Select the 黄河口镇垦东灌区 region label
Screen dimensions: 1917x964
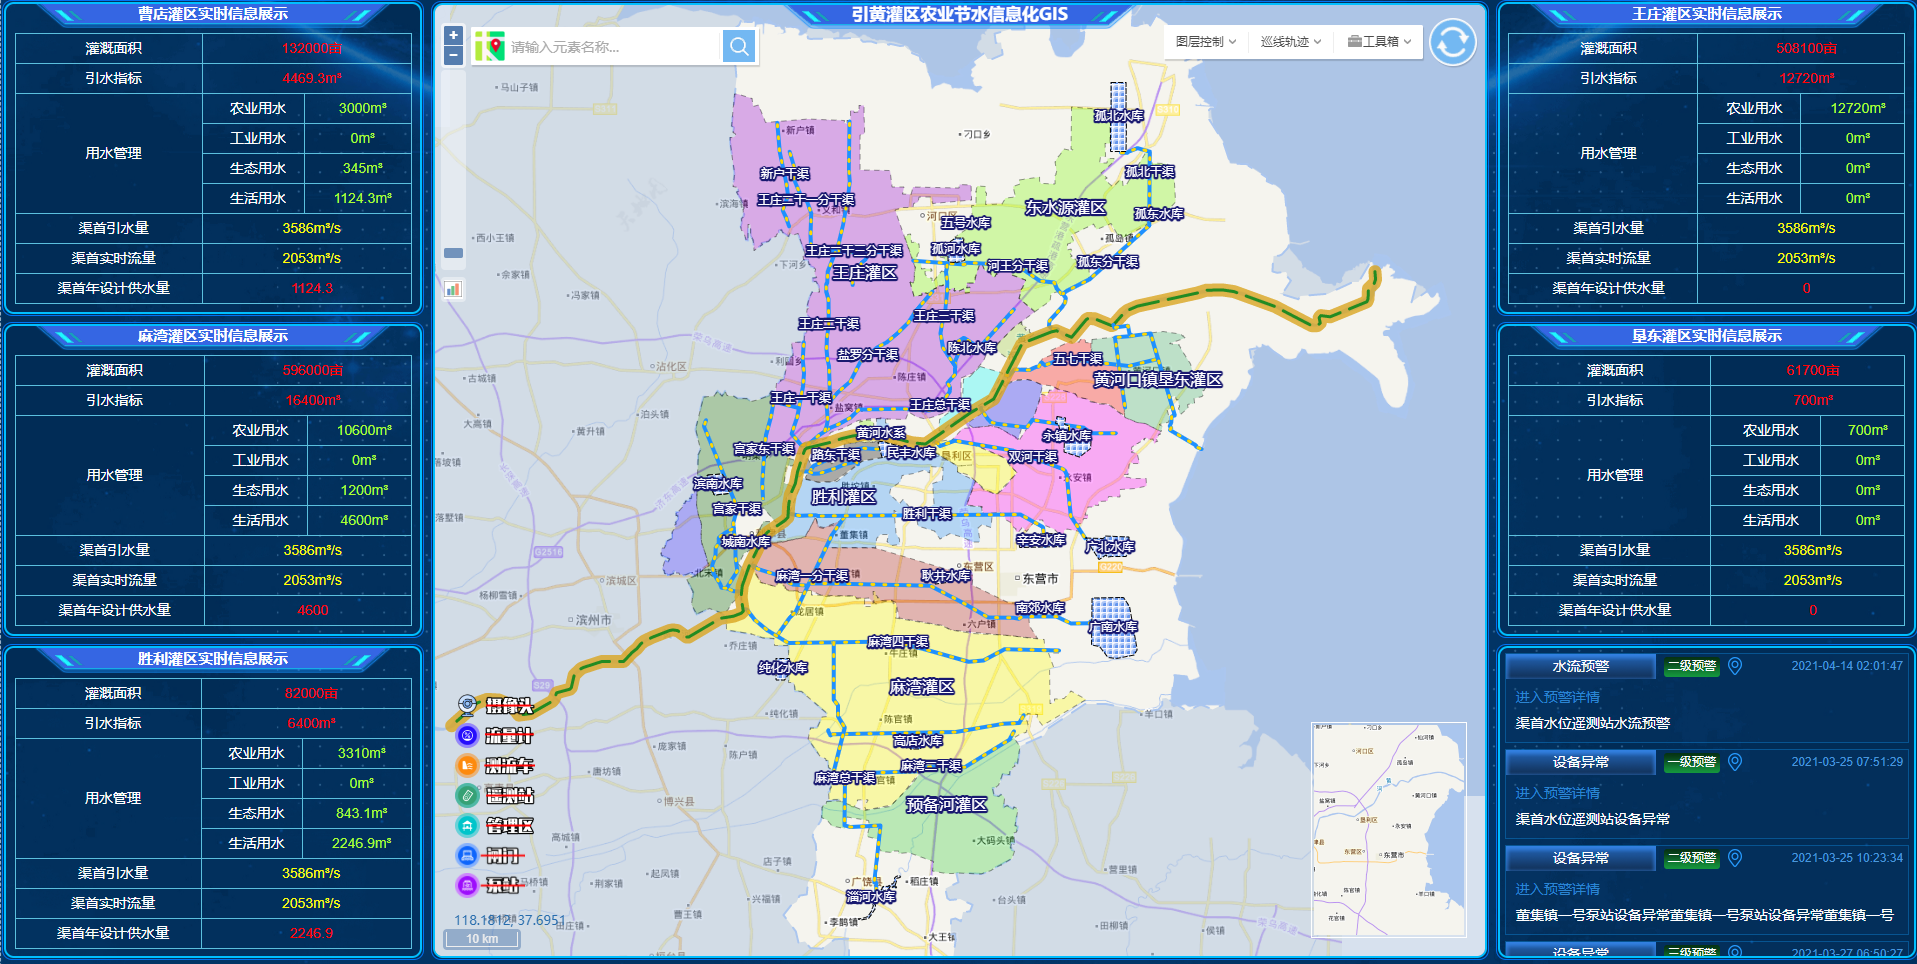pyautogui.click(x=1158, y=380)
